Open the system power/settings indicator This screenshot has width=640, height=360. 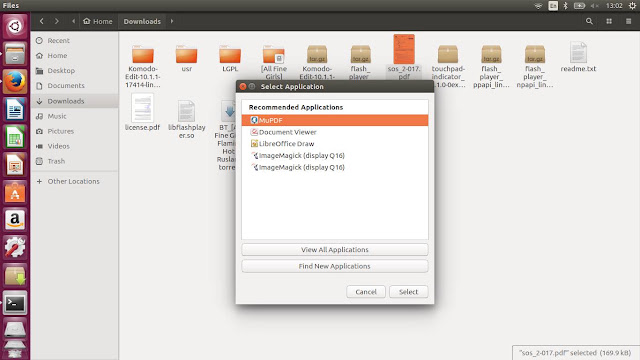coord(632,5)
